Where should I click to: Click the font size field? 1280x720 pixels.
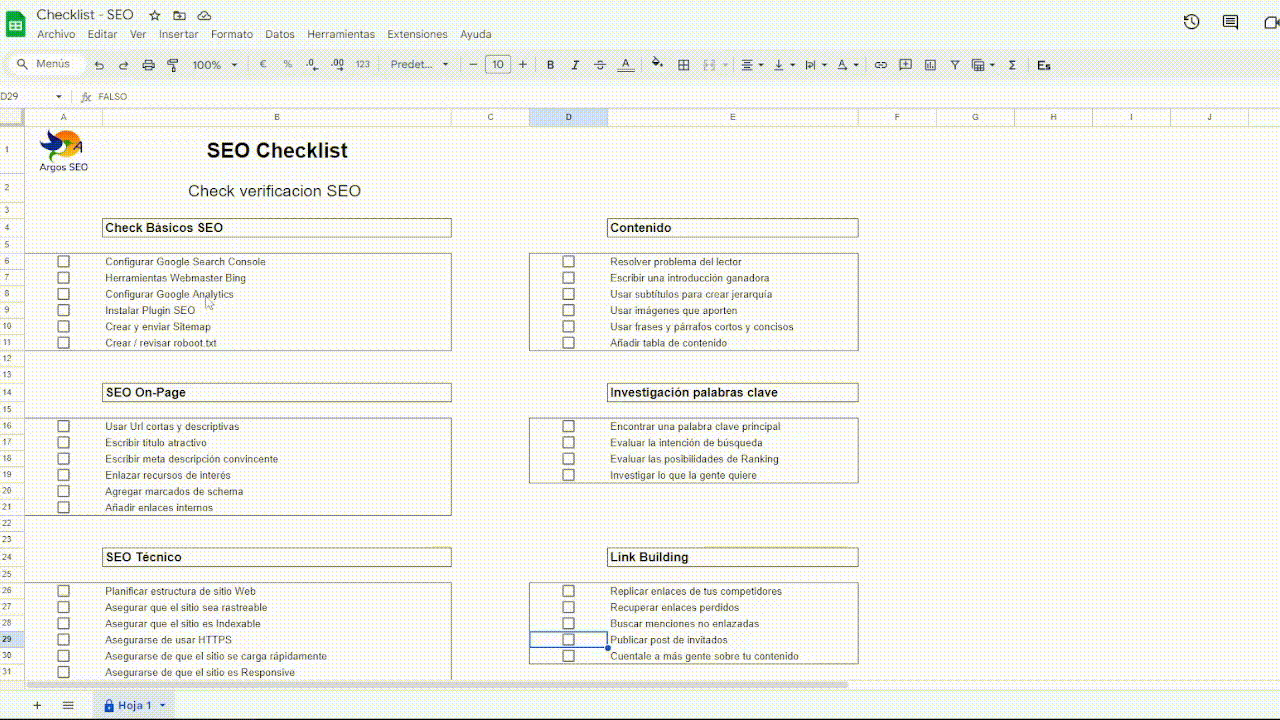coord(498,65)
